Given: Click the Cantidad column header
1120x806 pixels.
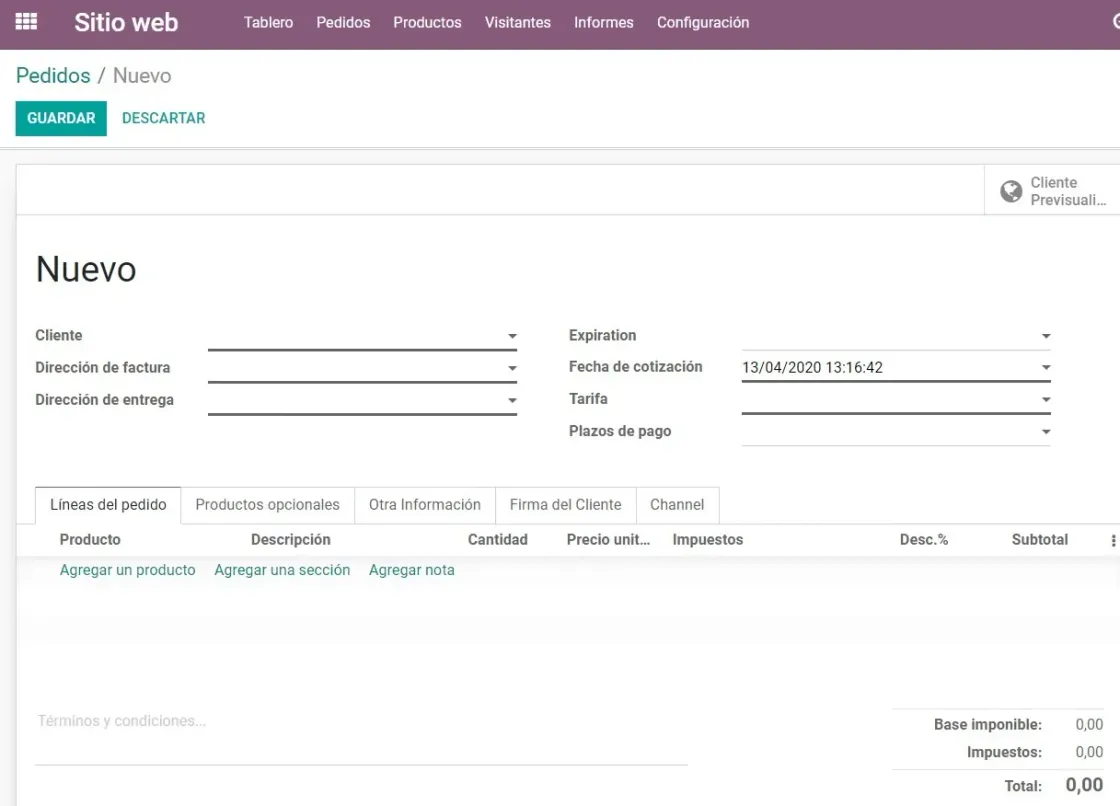Looking at the screenshot, I should pos(498,540).
